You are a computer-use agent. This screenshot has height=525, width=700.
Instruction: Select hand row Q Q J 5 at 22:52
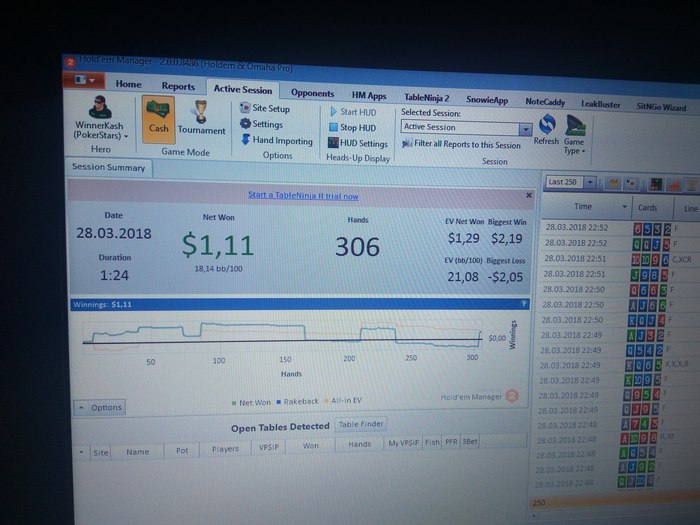pyautogui.click(x=621, y=244)
